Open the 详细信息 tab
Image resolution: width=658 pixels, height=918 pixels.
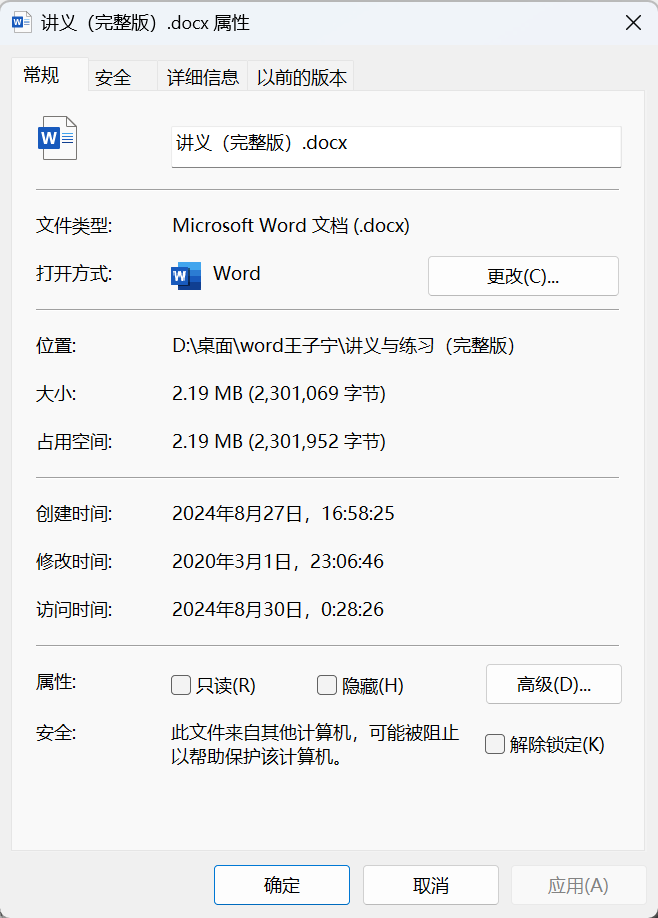[203, 77]
